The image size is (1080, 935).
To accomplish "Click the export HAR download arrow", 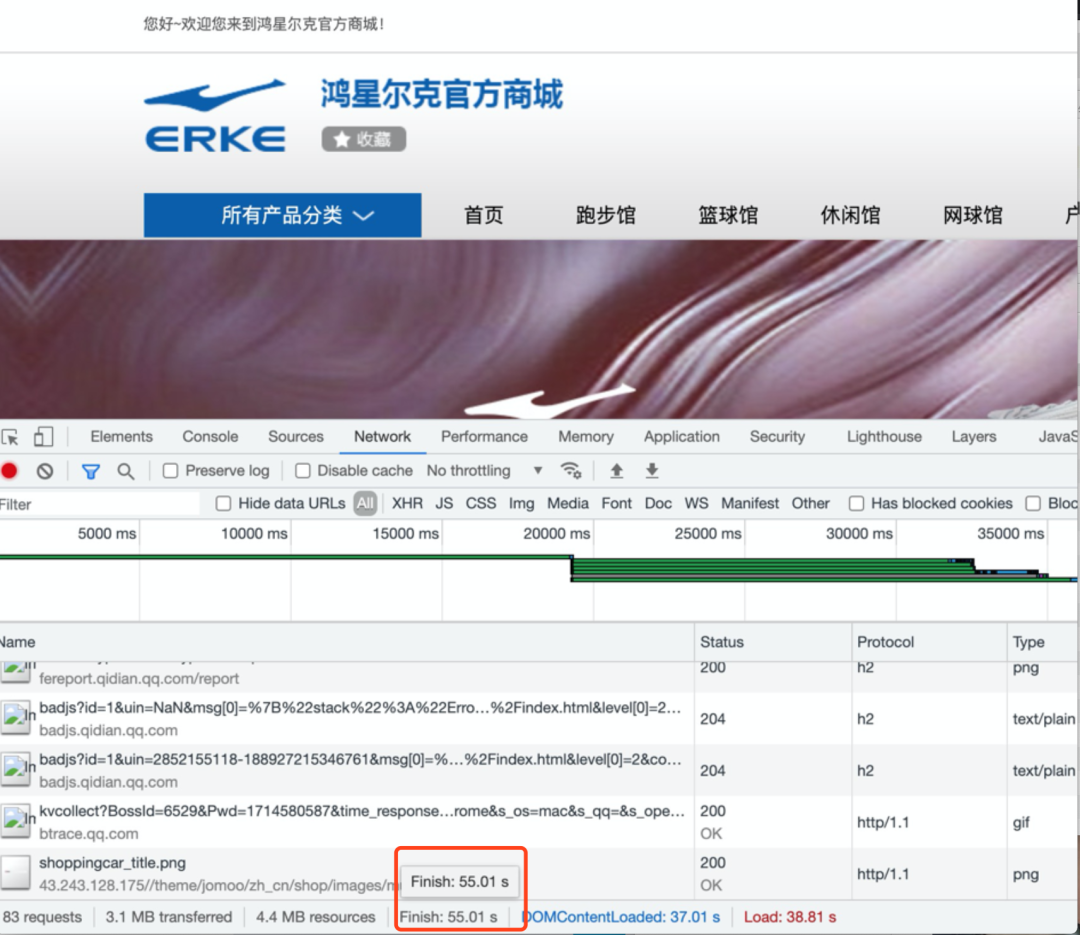I will click(652, 471).
